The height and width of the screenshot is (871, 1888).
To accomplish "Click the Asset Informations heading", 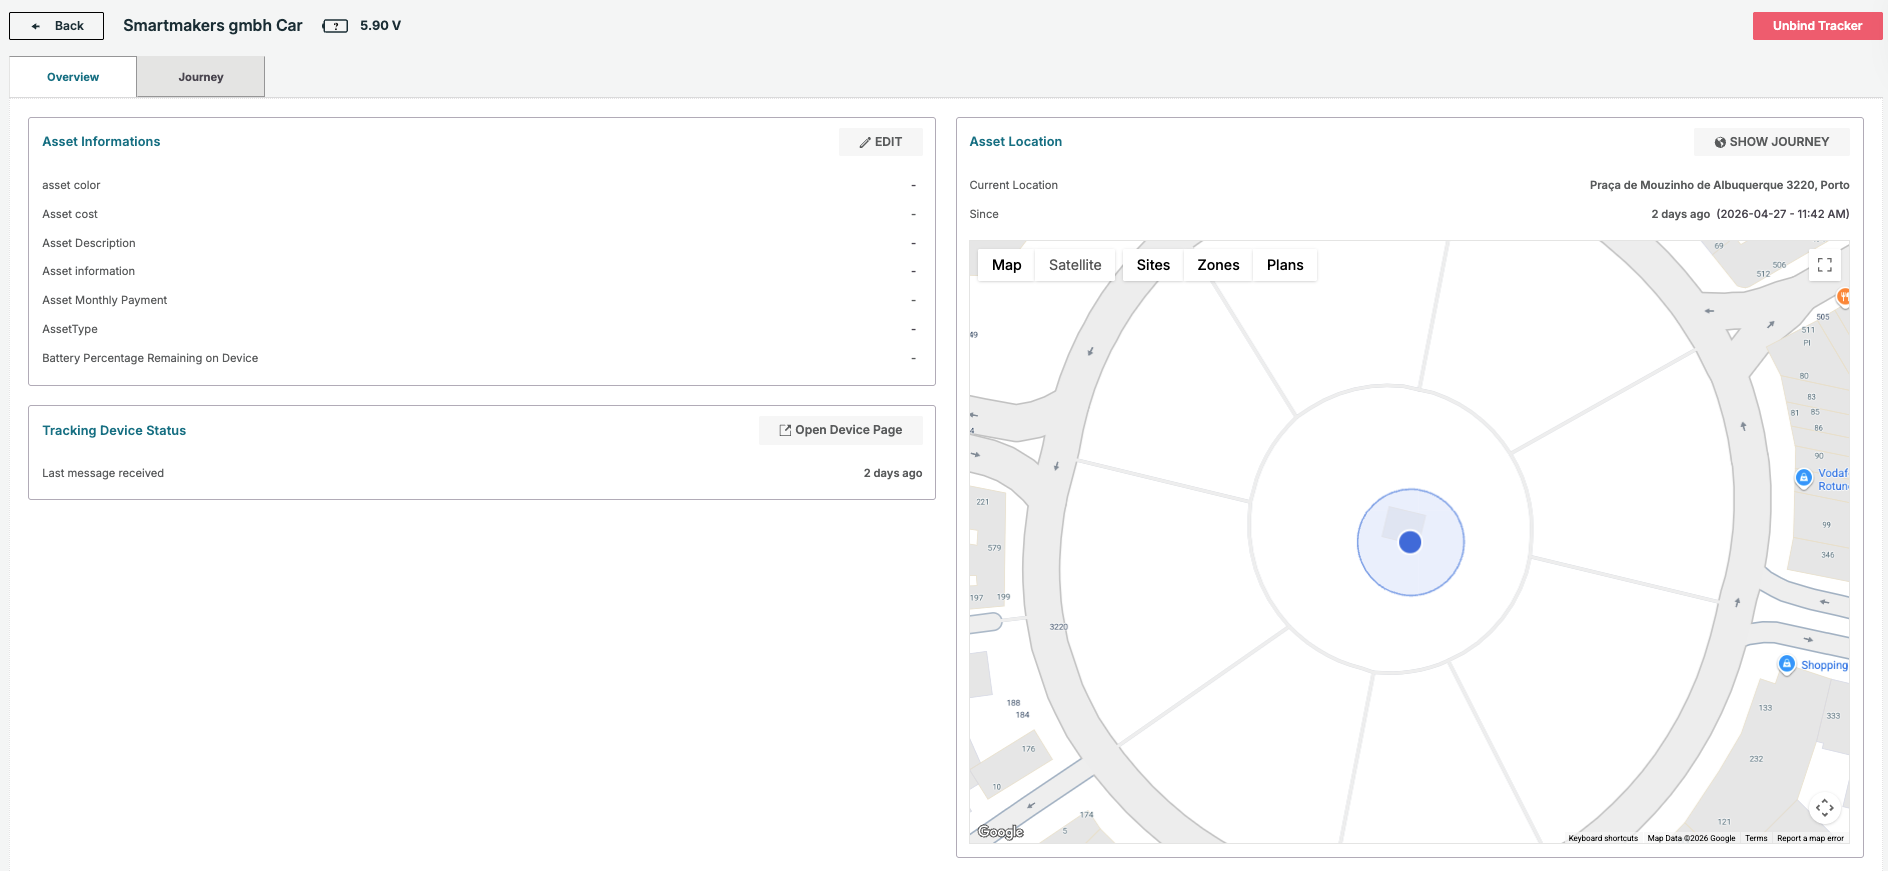I will pos(101,142).
